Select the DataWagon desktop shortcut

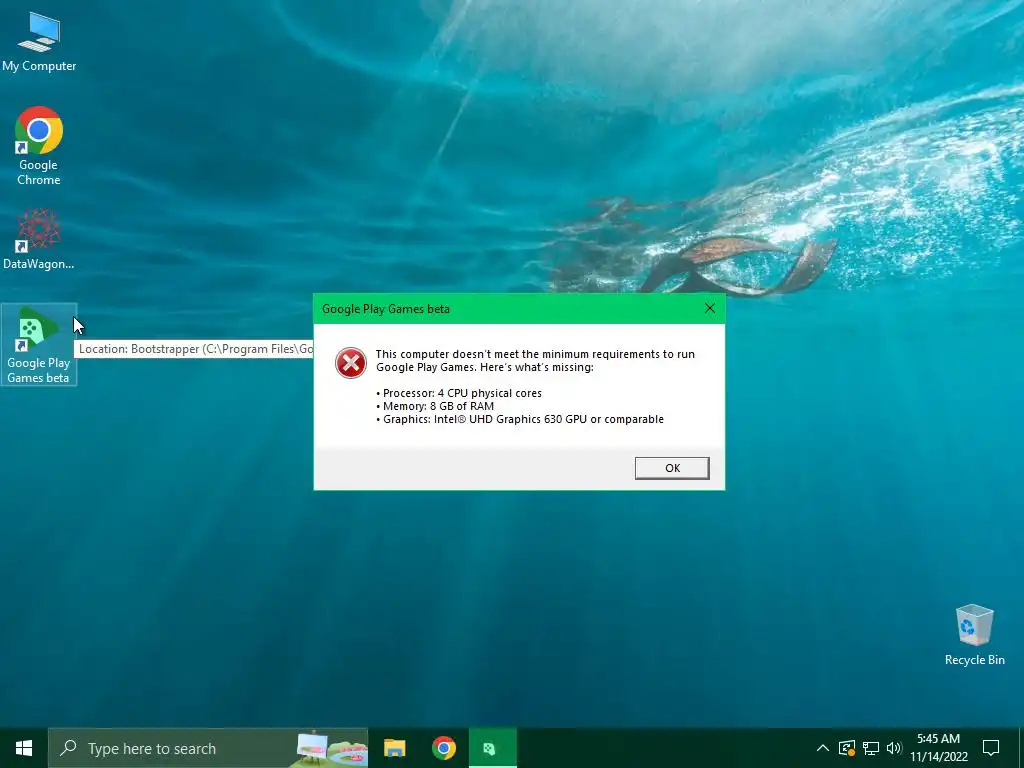39,239
